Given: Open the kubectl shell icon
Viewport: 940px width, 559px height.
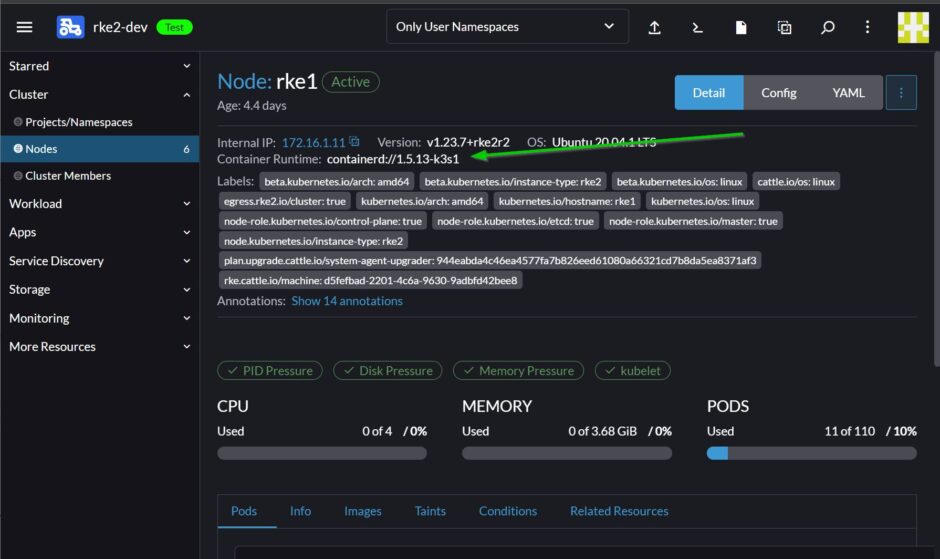Looking at the screenshot, I should pyautogui.click(x=698, y=27).
